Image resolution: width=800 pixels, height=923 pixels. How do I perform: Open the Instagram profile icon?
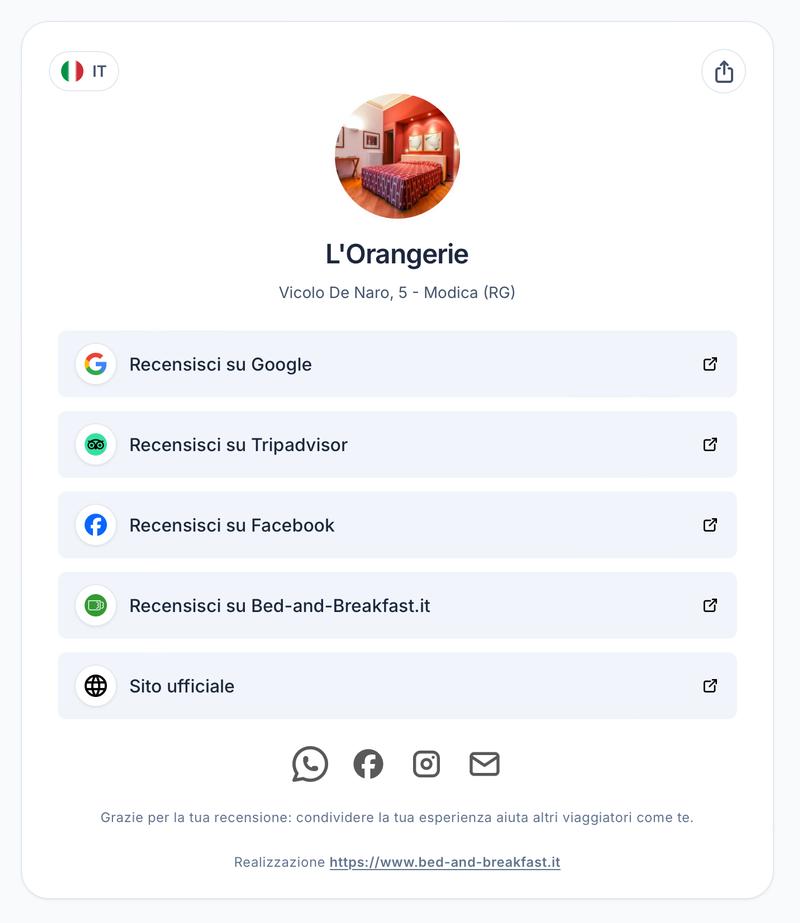[426, 764]
